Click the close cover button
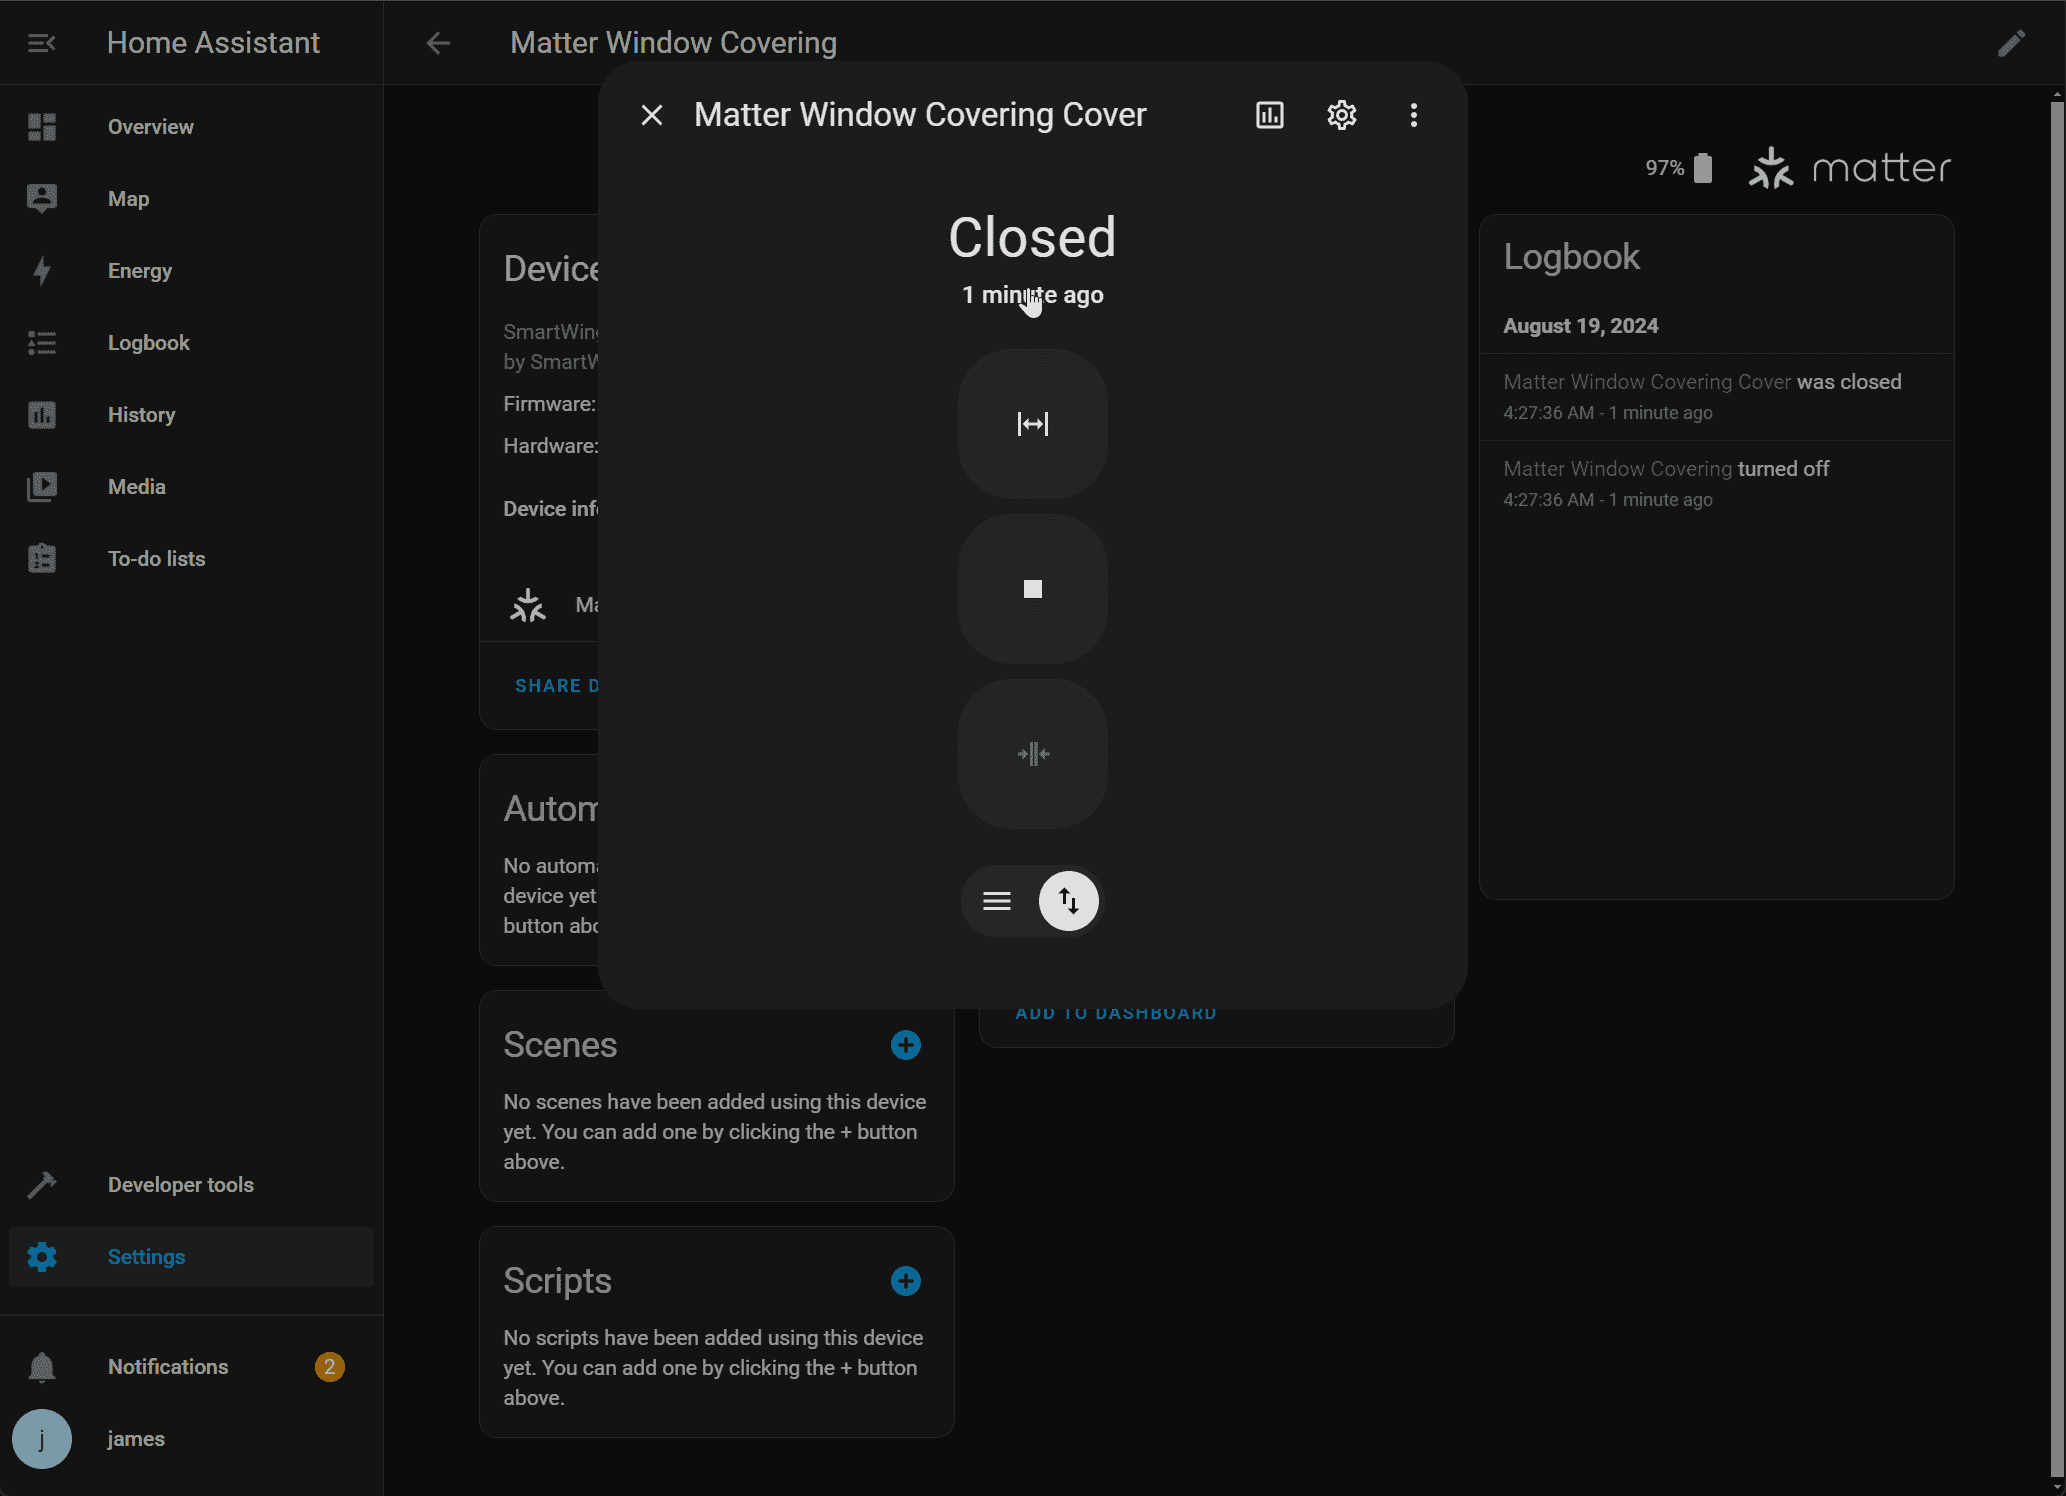Image resolution: width=2066 pixels, height=1496 pixels. tap(1032, 754)
